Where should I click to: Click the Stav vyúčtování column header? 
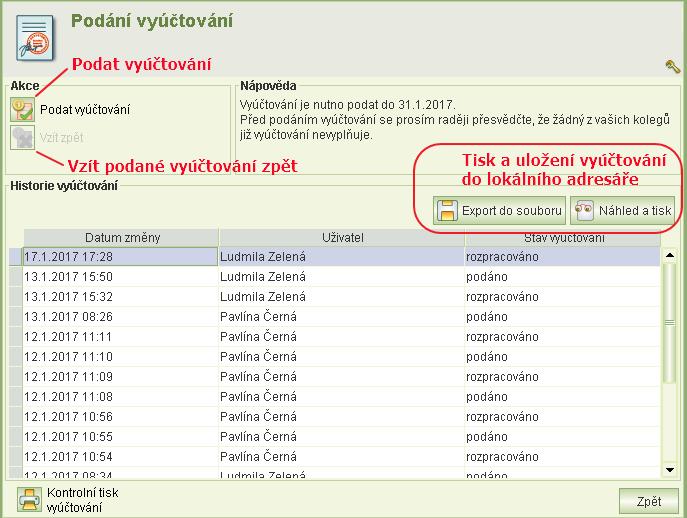(x=563, y=238)
